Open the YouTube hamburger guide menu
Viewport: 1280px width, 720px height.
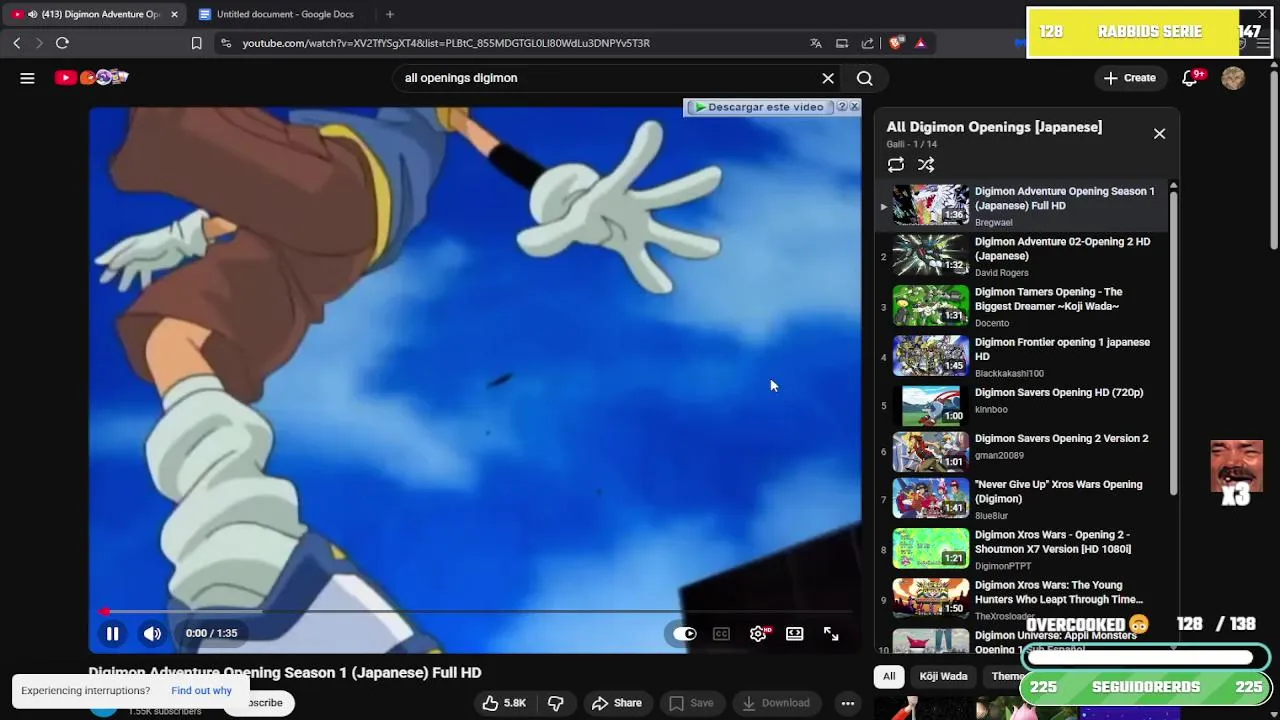(x=27, y=78)
